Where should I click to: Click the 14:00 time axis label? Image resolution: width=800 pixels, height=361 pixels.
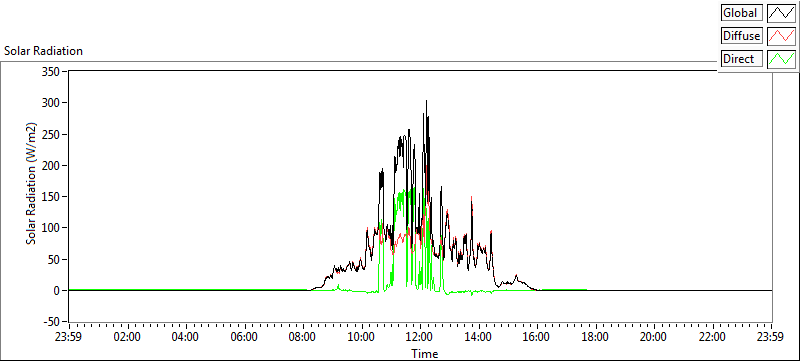pos(479,337)
